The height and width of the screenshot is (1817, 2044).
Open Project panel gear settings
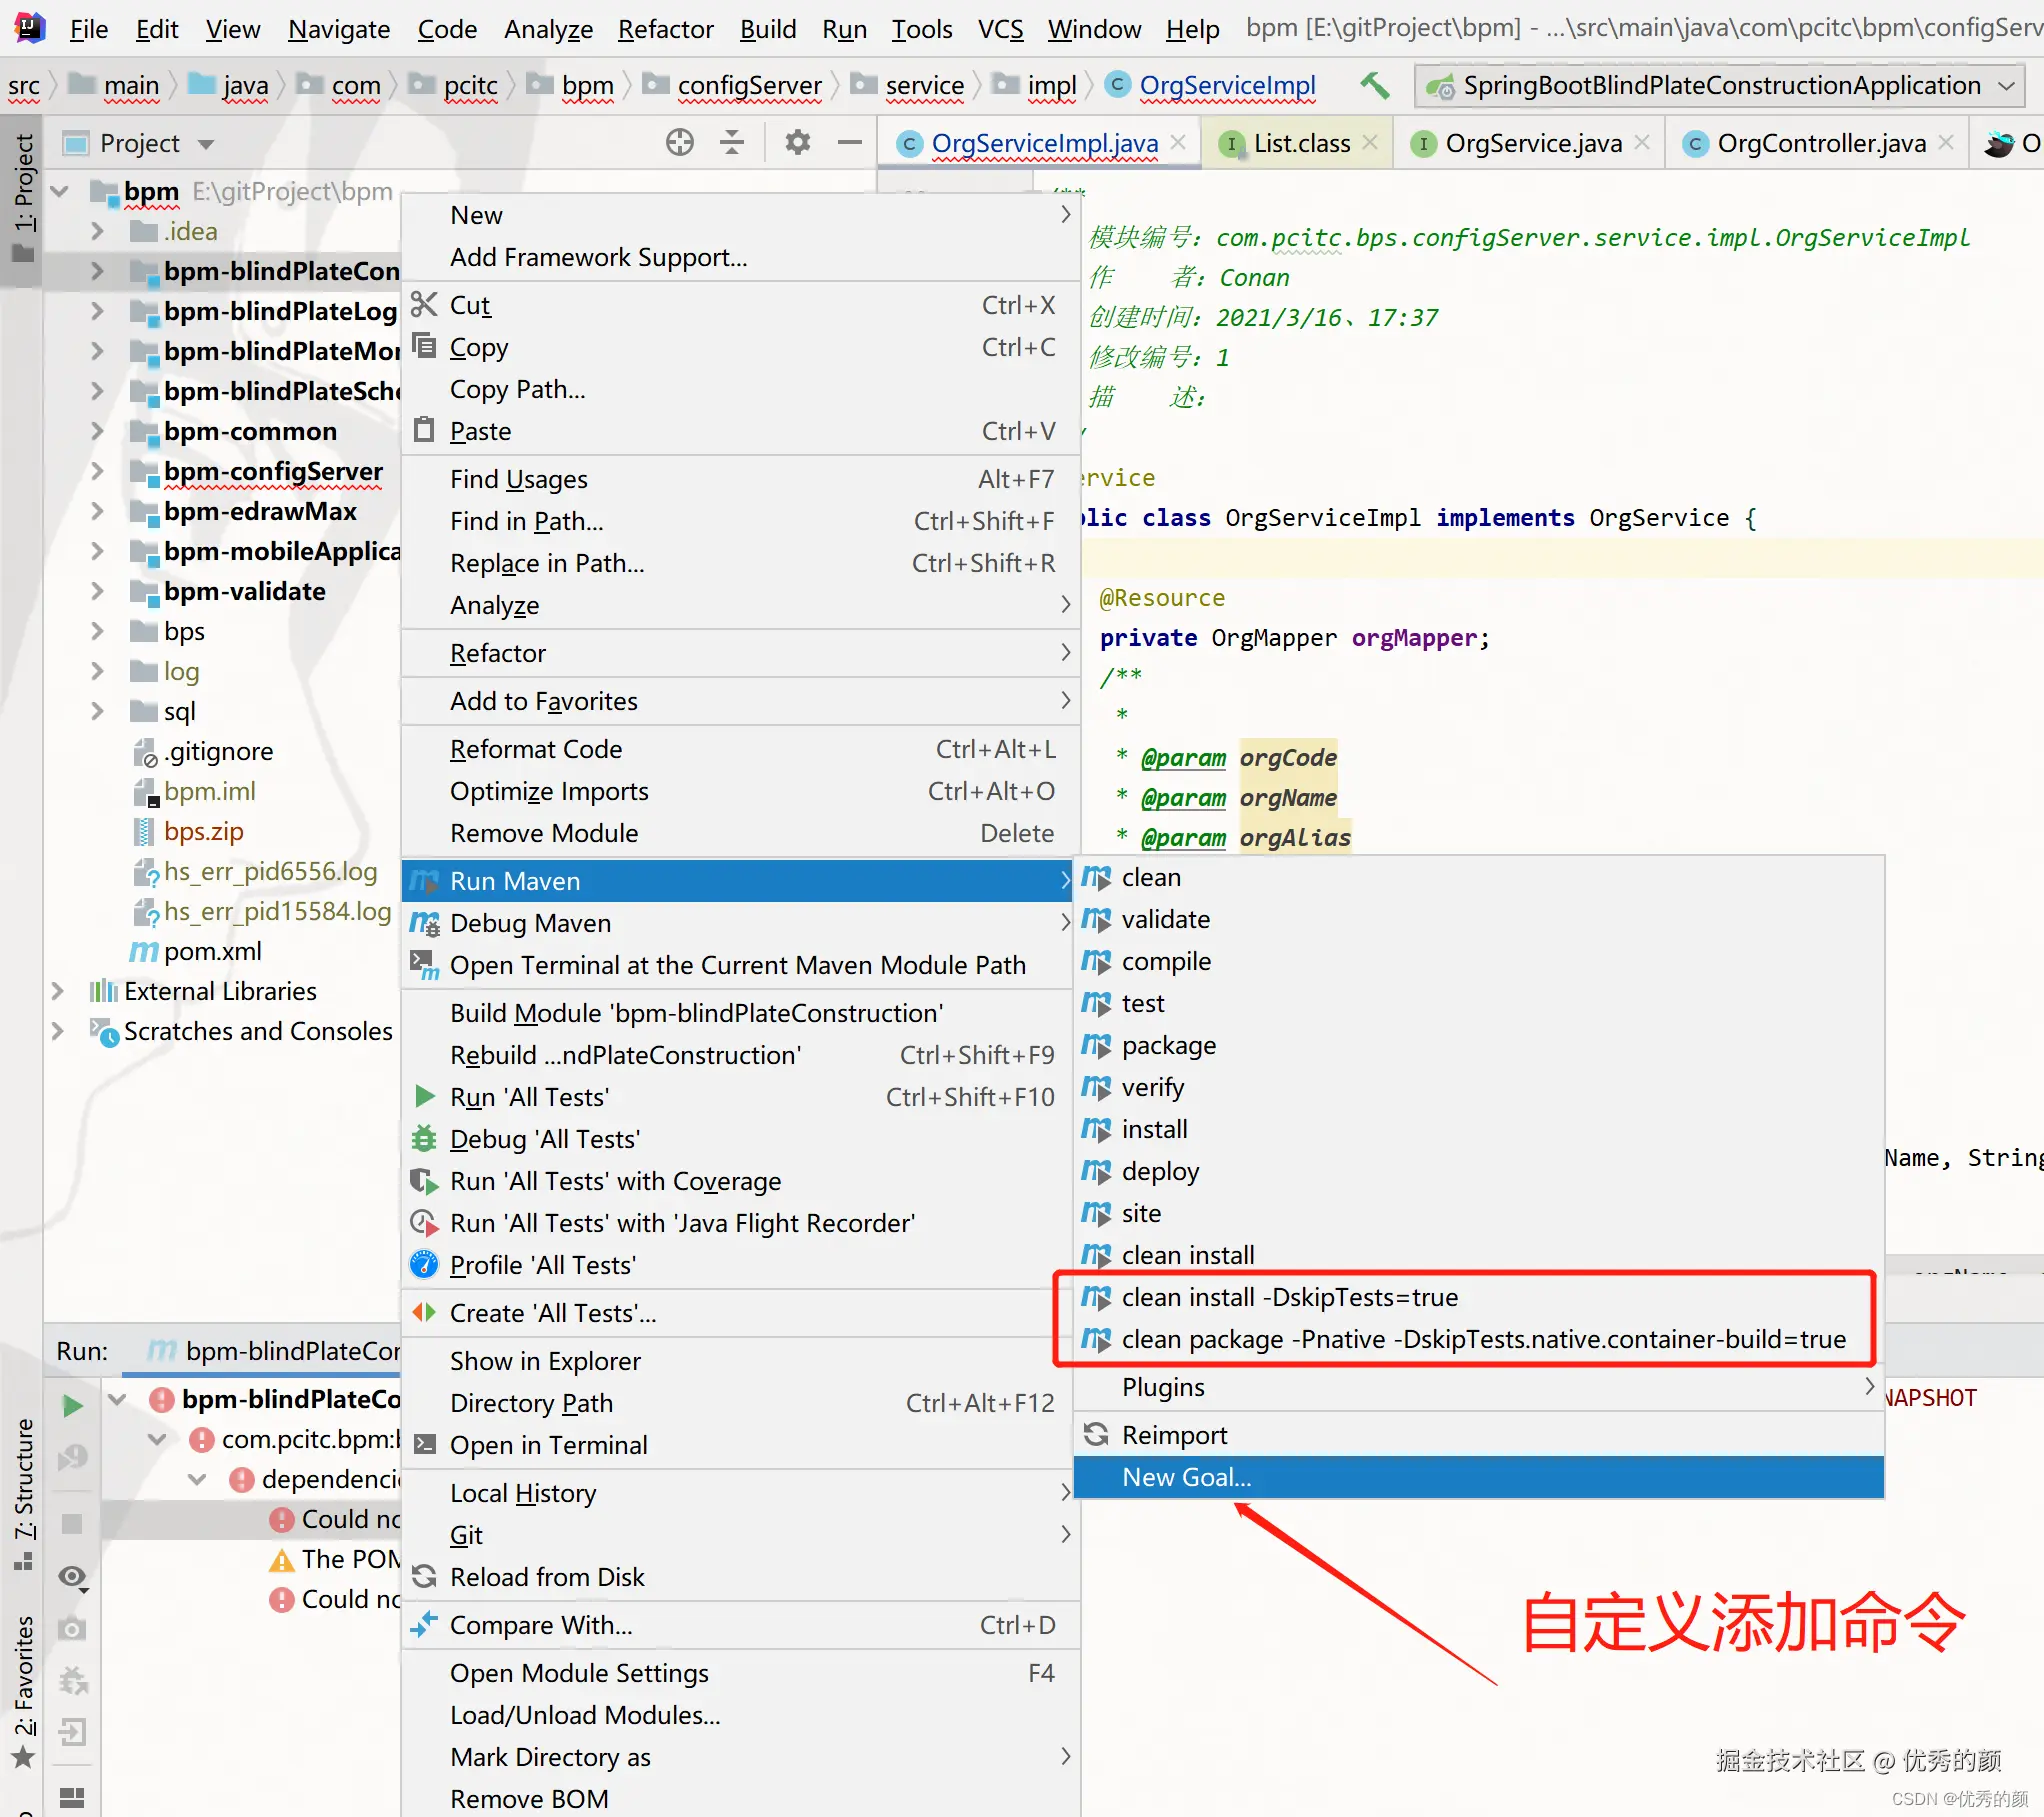click(797, 143)
